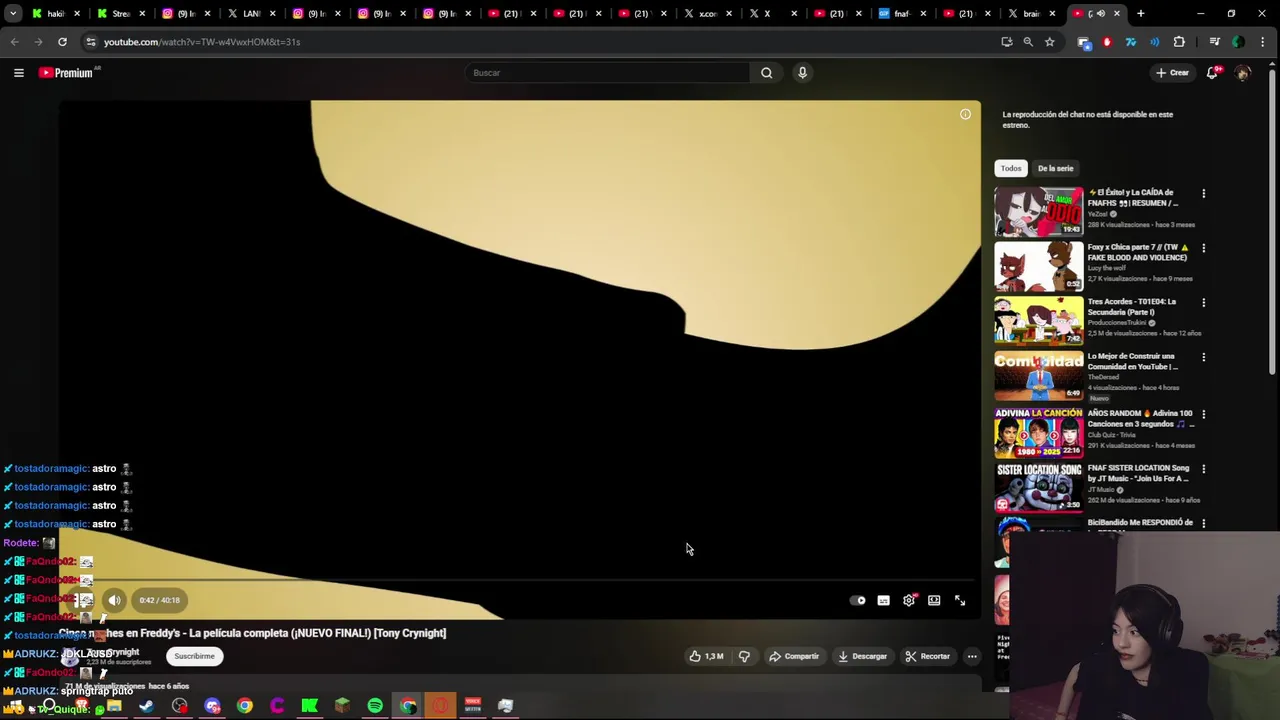Image resolution: width=1280 pixels, height=720 pixels.
Task: Show video info card icon
Action: [x=965, y=114]
